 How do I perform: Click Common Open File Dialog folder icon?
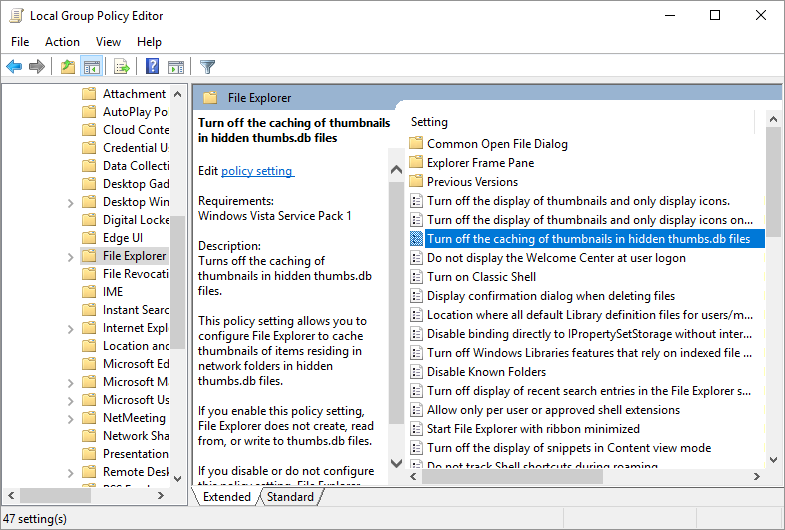[416, 144]
